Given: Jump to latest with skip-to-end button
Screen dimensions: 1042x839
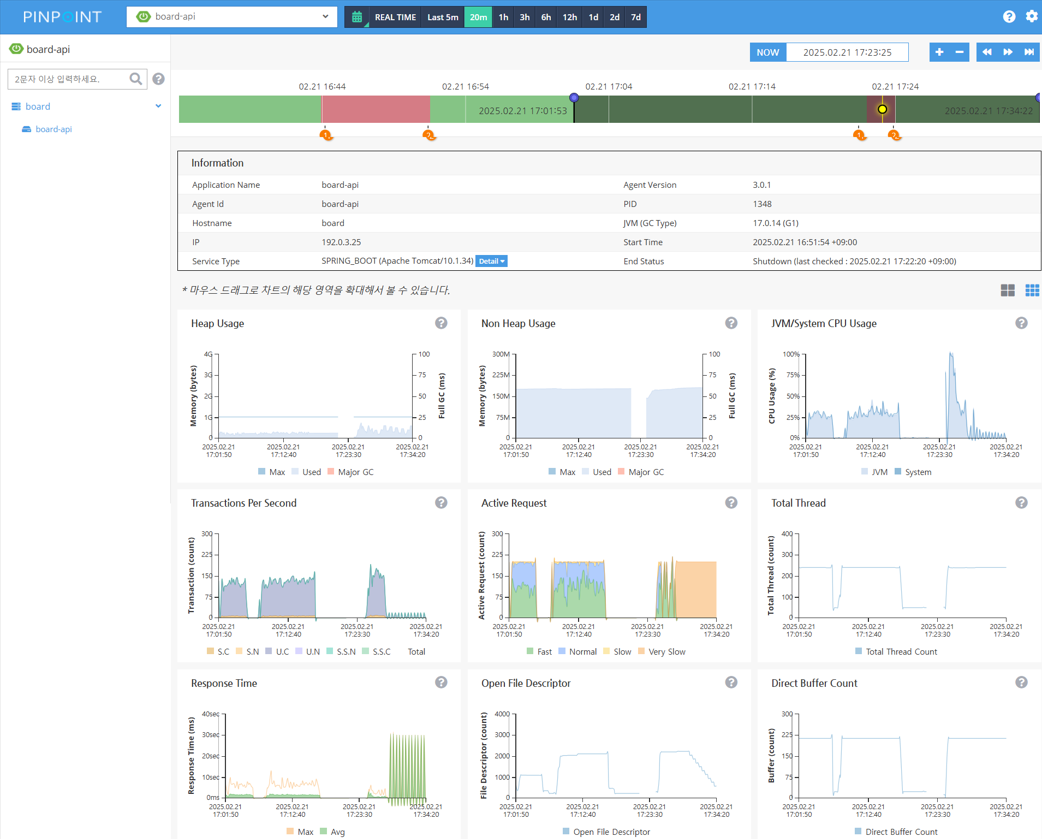Looking at the screenshot, I should [1029, 52].
